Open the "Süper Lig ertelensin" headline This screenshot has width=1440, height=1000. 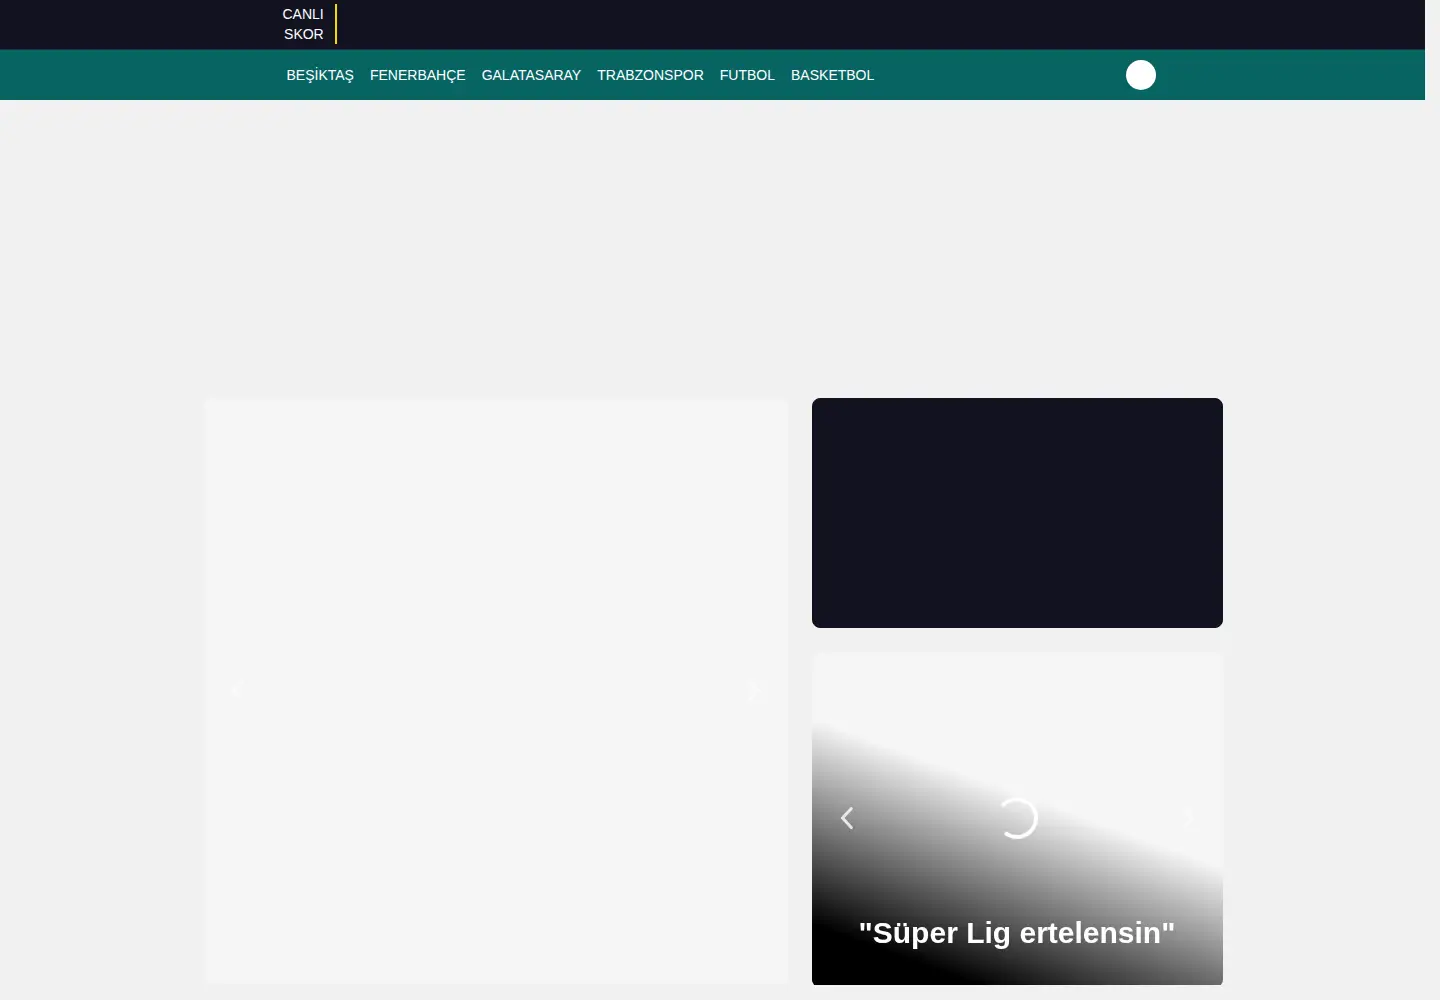tap(1017, 933)
